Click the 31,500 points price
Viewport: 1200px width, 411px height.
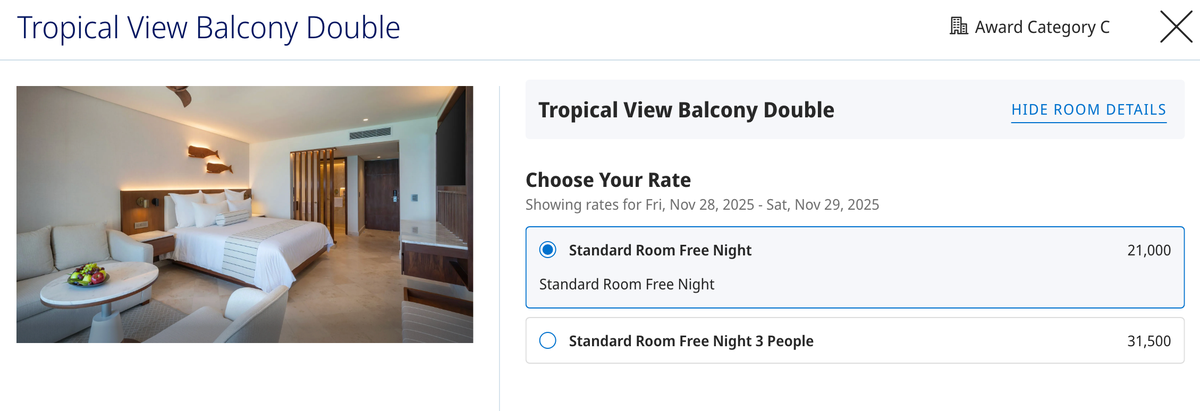click(1148, 341)
